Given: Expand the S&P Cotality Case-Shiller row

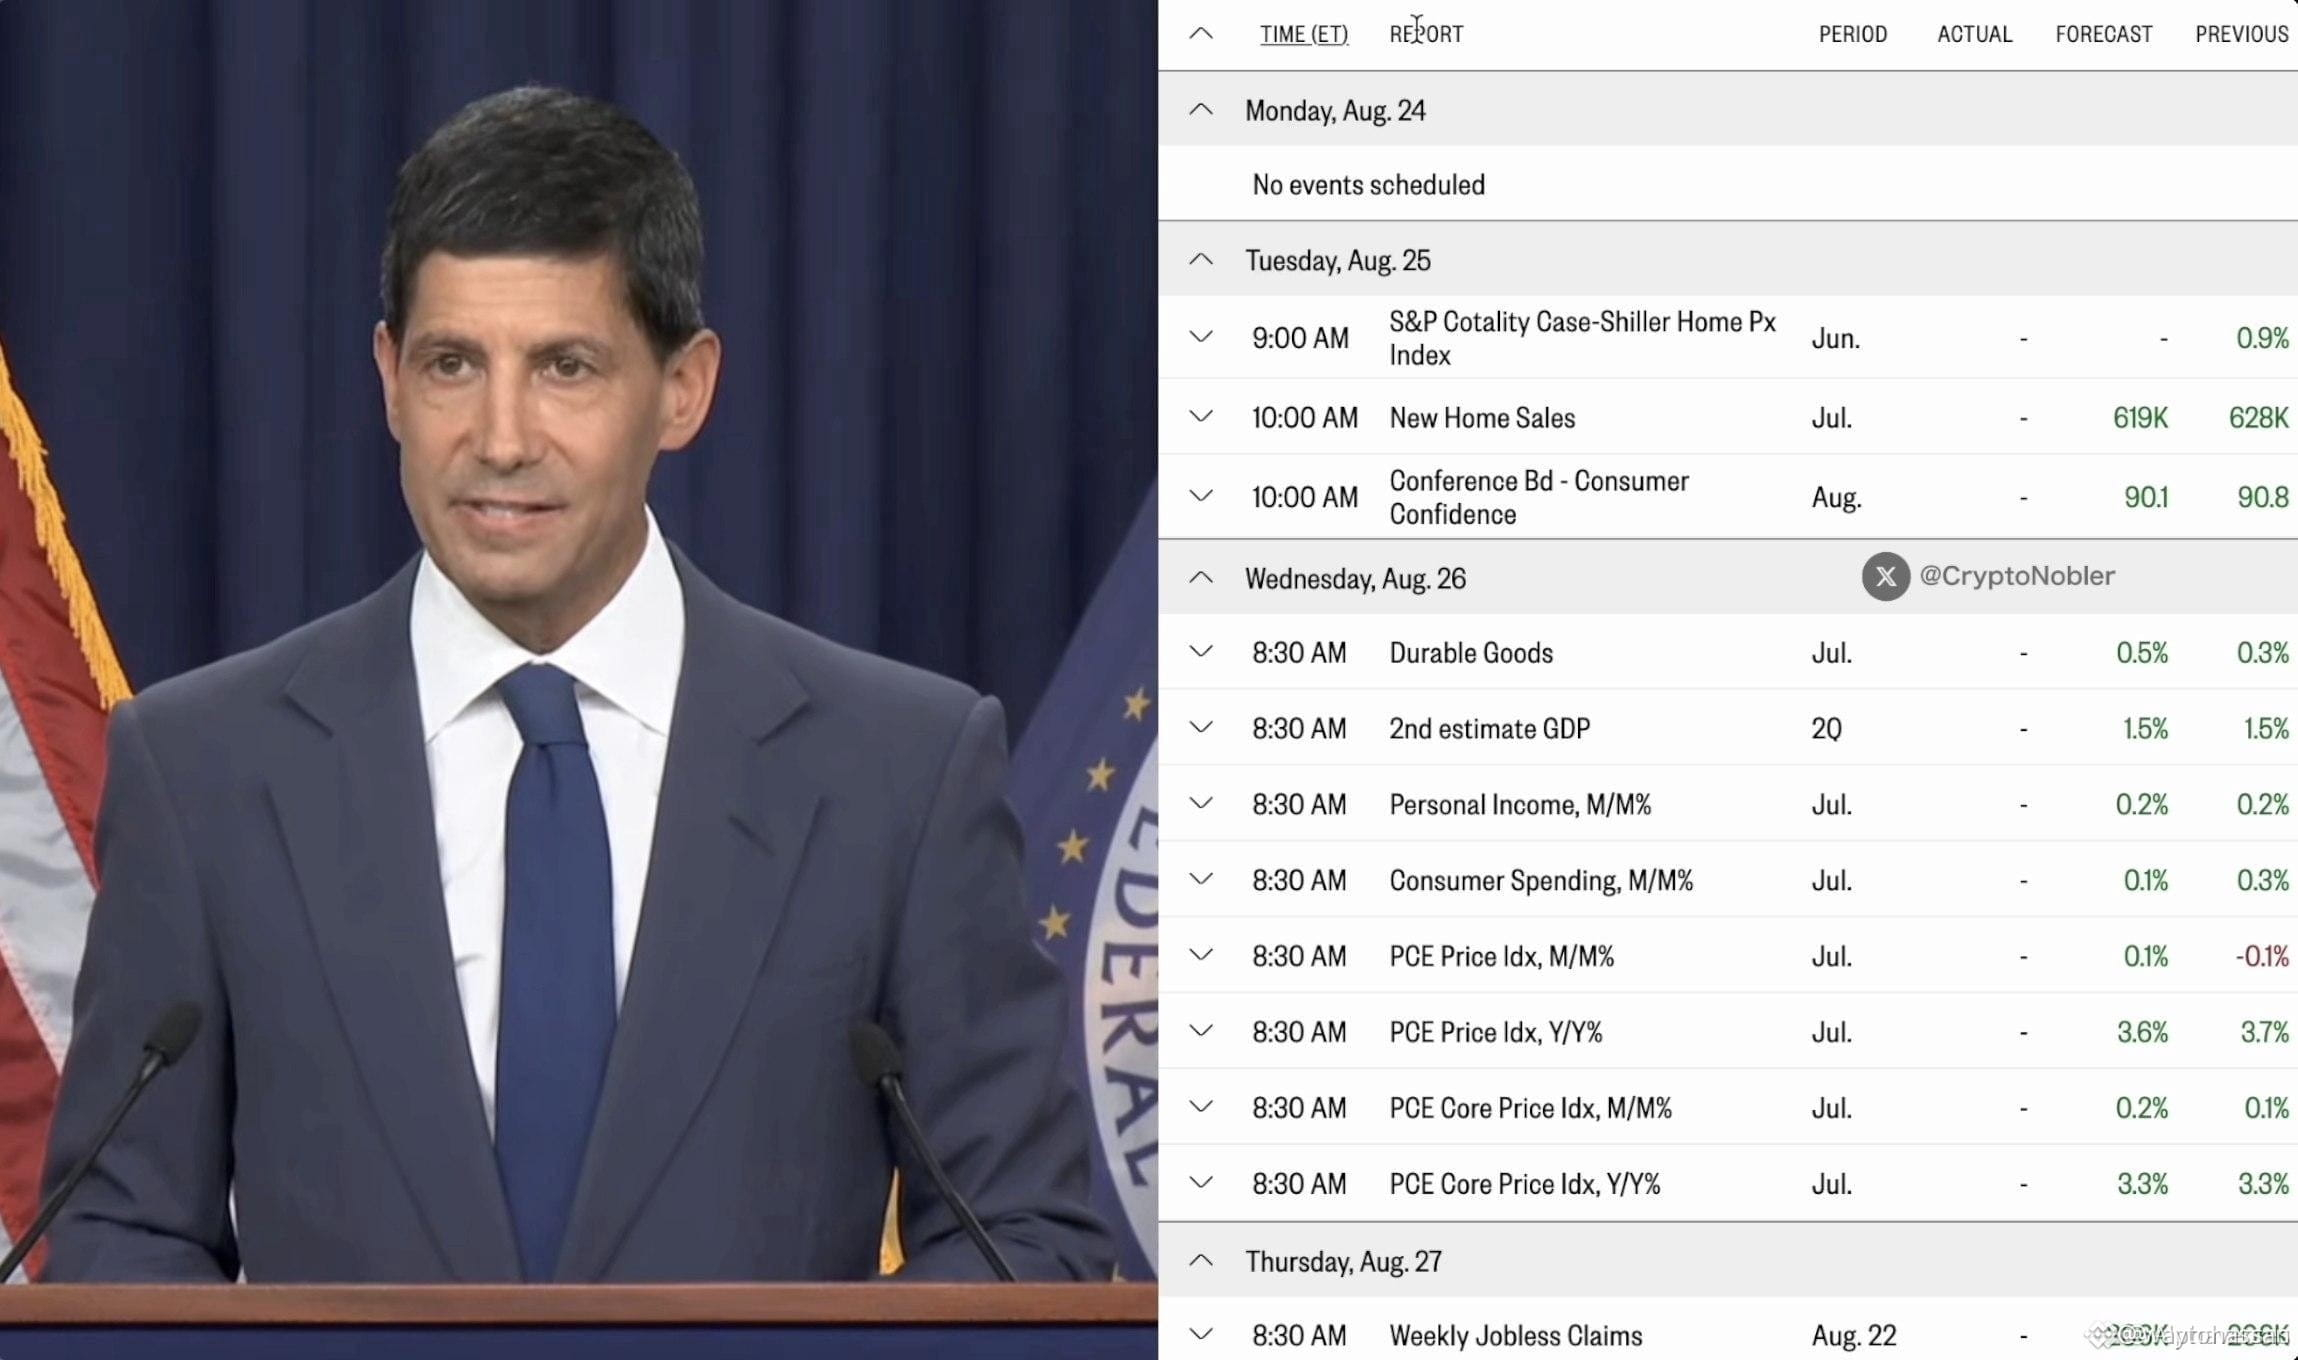Looking at the screenshot, I should pyautogui.click(x=1201, y=337).
